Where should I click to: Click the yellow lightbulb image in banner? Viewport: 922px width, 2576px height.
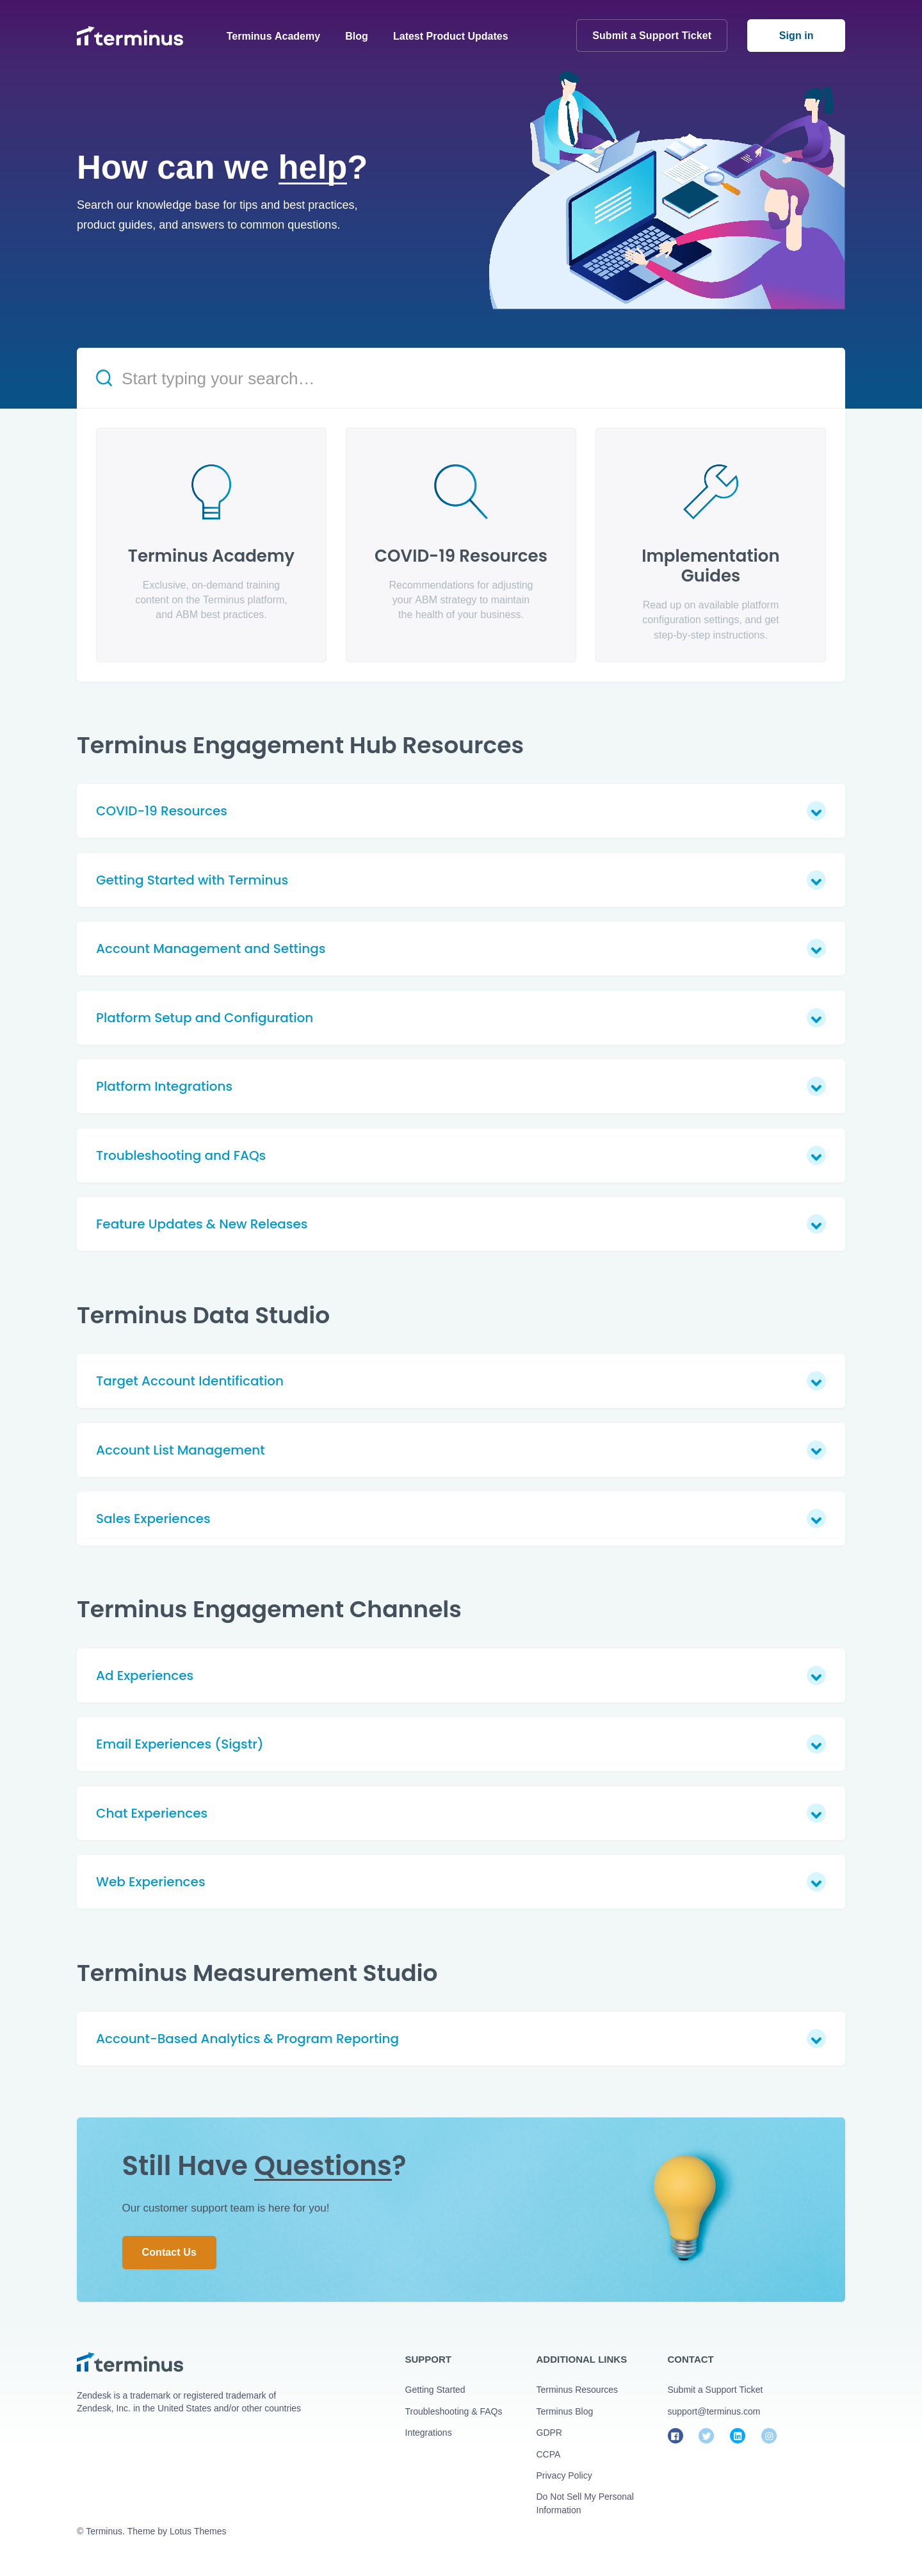coord(685,2208)
